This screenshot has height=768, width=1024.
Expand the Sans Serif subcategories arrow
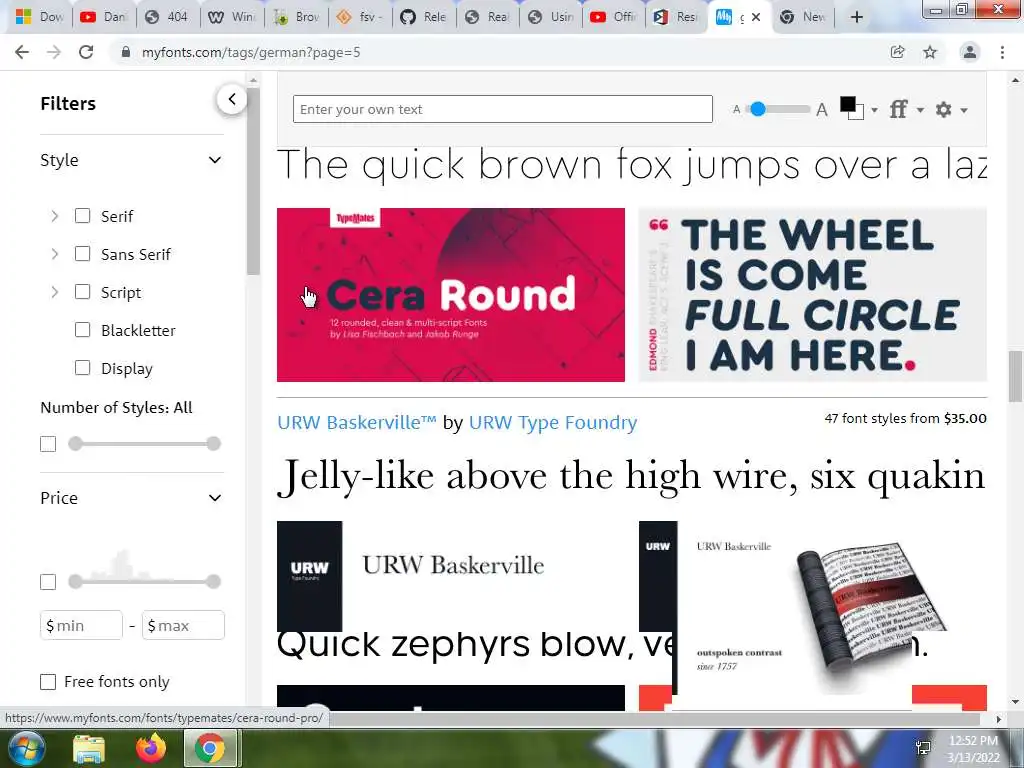[x=54, y=254]
